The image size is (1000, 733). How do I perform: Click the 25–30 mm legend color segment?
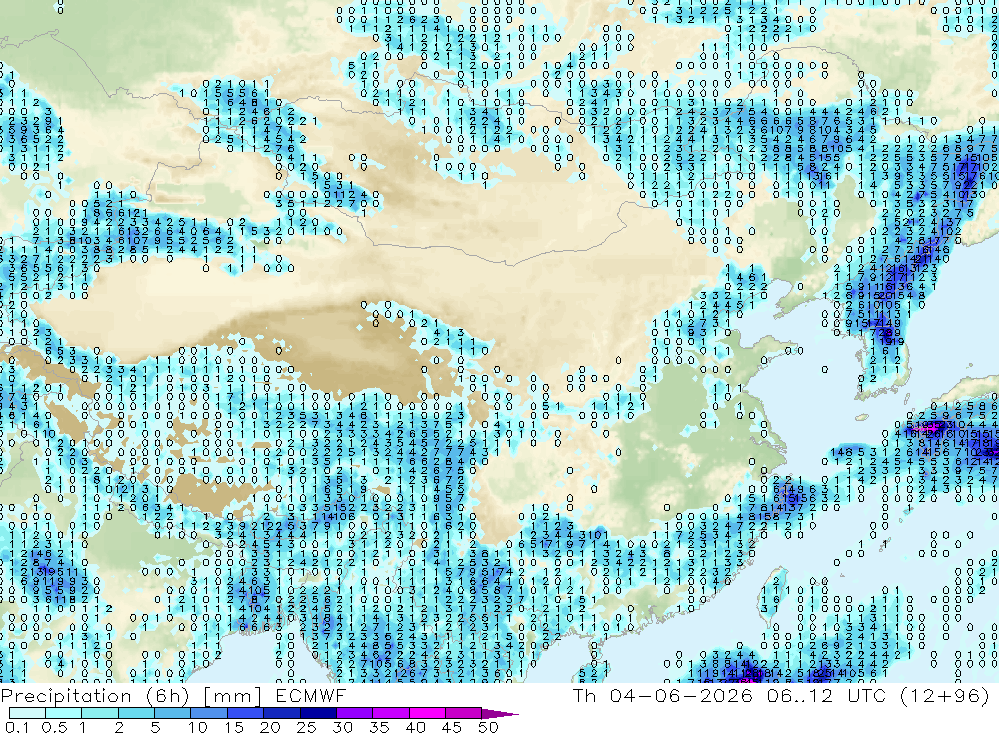tap(318, 713)
